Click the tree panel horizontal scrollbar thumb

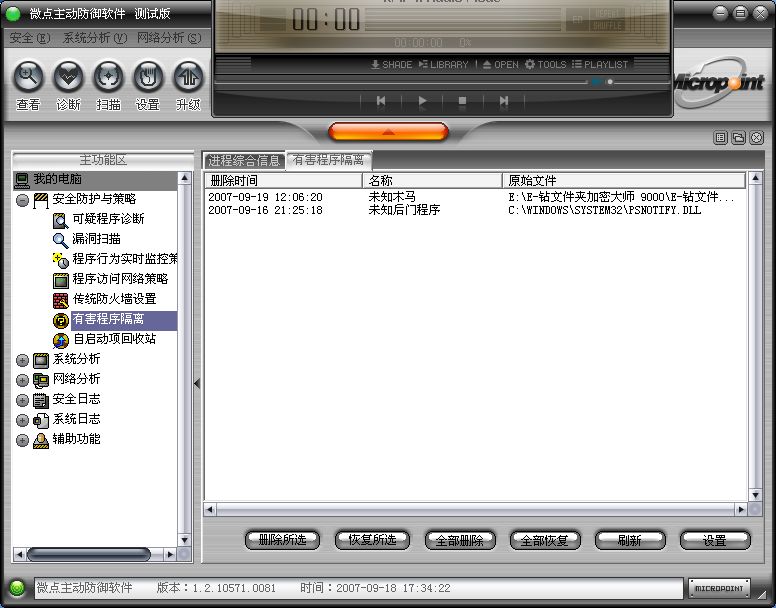[89, 555]
